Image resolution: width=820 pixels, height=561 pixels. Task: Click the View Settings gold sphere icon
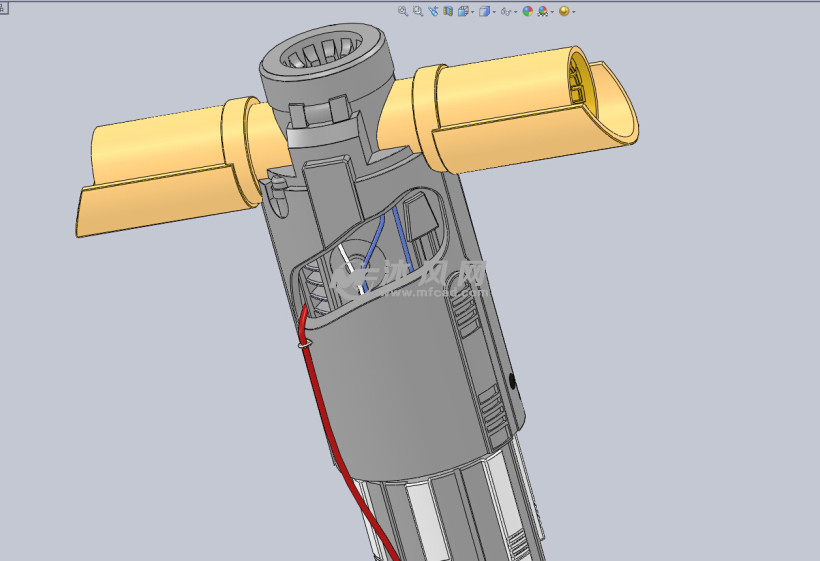coord(564,11)
